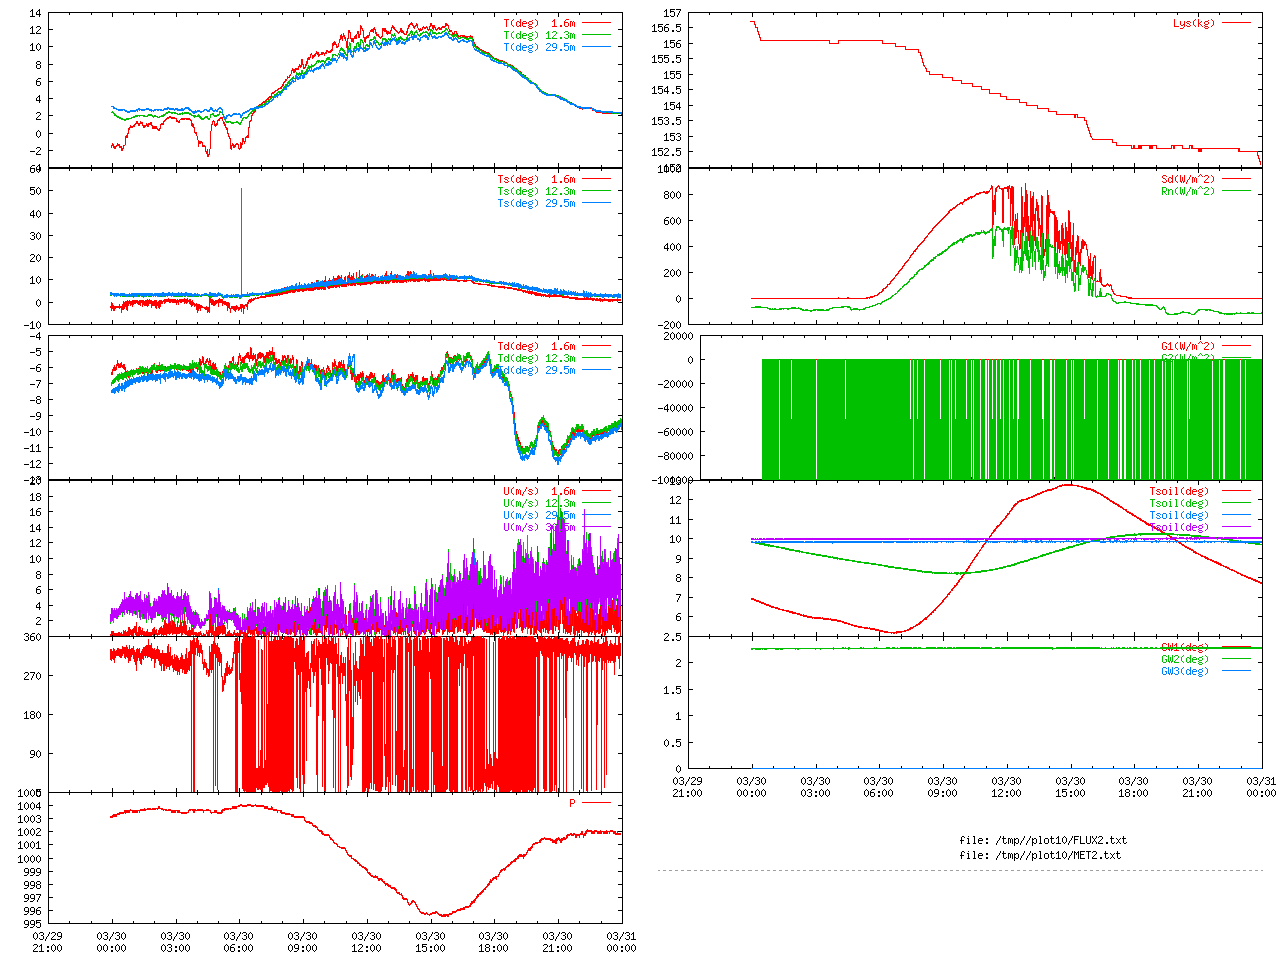Pick the purple 'U(m/s) 30.5m' legend label
This screenshot has width=1280, height=960.
coord(540,527)
